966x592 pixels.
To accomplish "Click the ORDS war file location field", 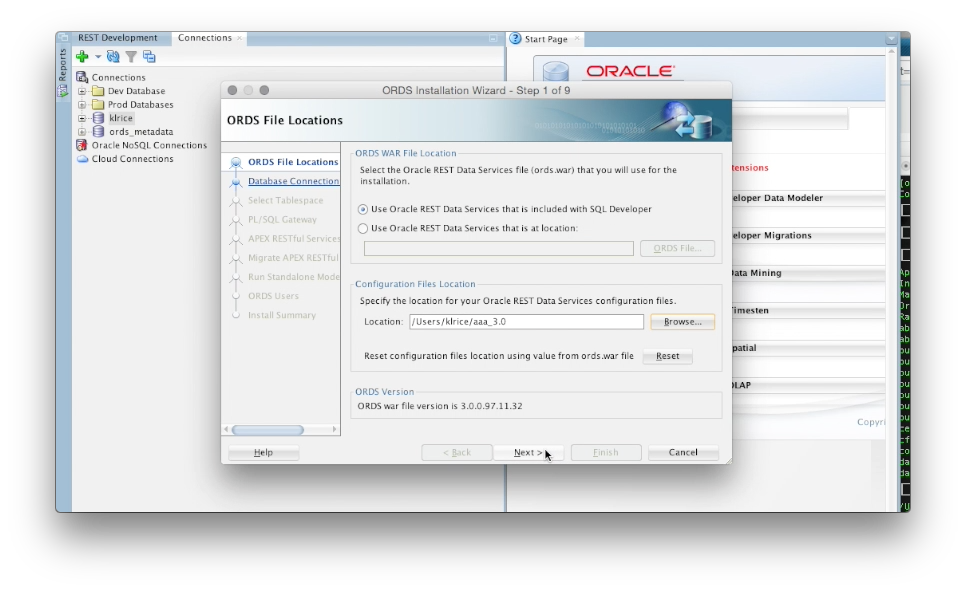I will pos(498,248).
